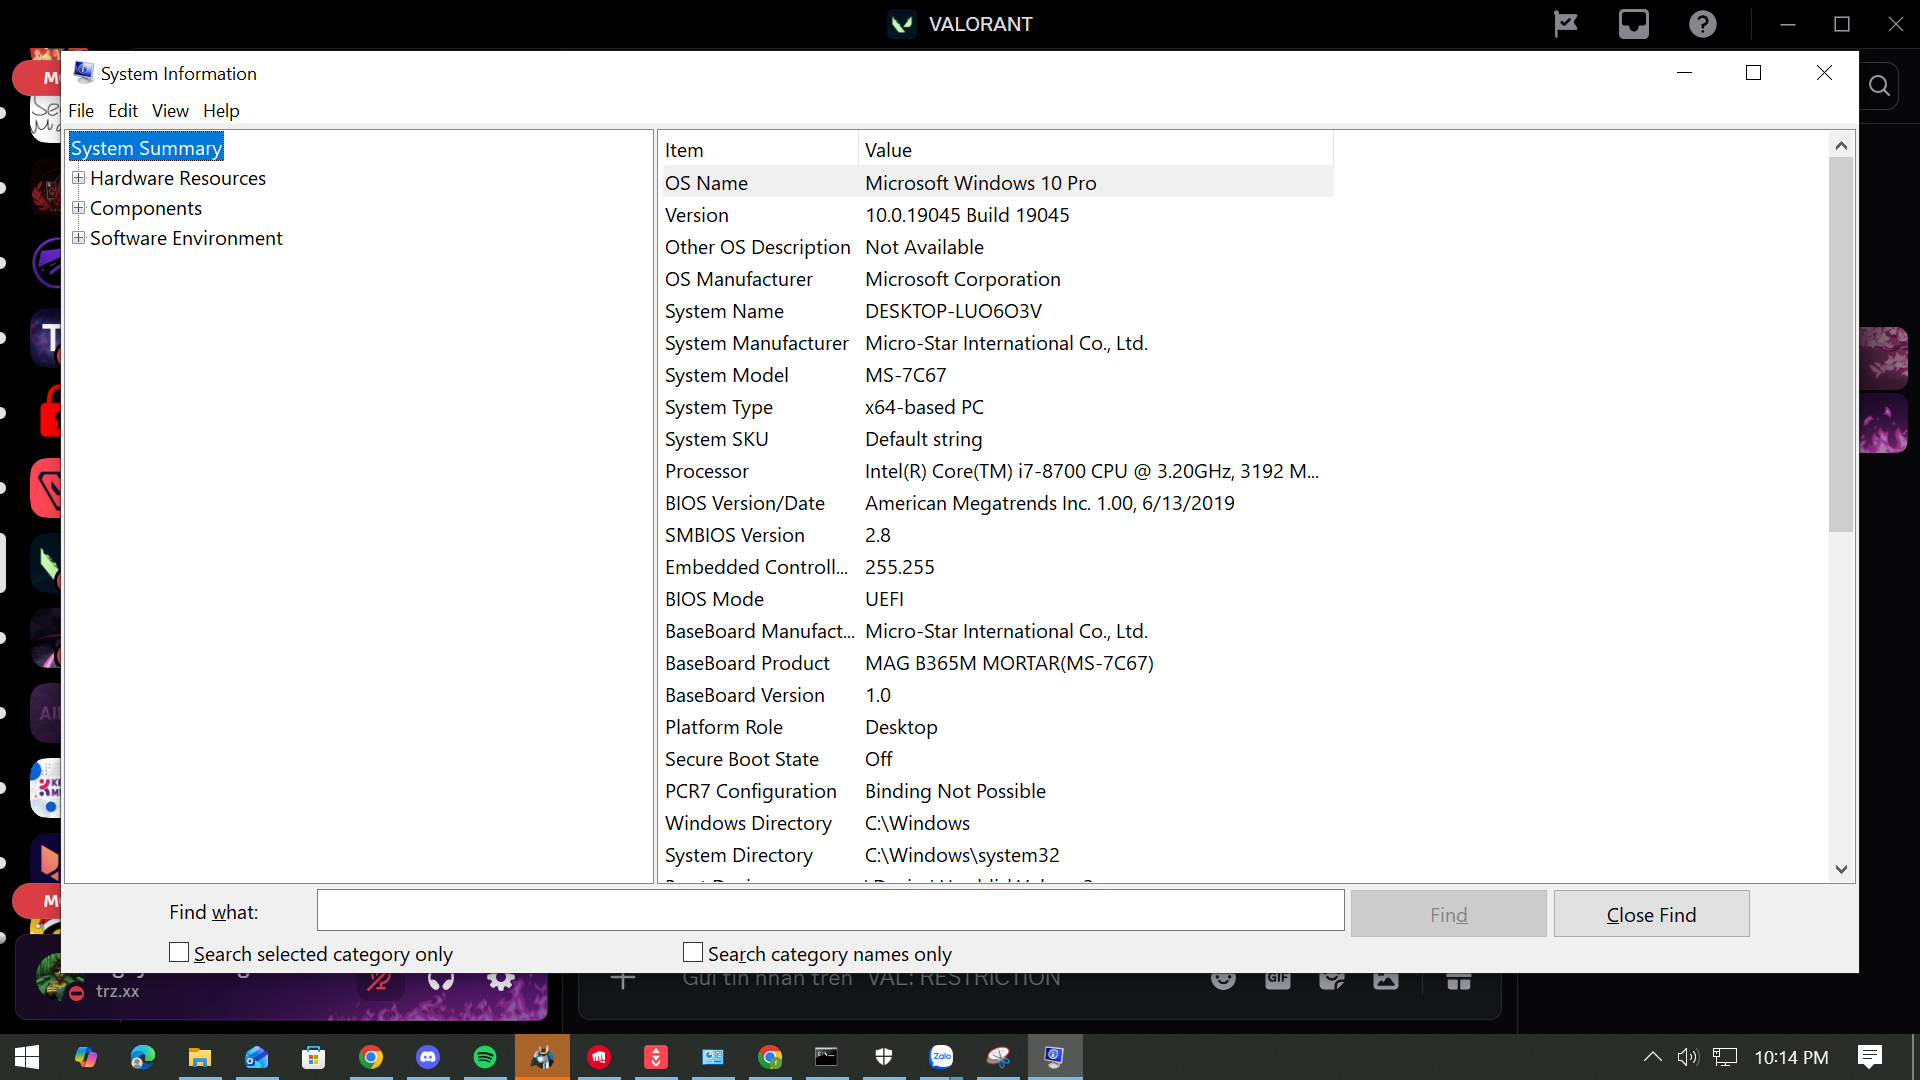Open the Microsoft Store taskbar icon
The height and width of the screenshot is (1080, 1920).
pyautogui.click(x=314, y=1057)
